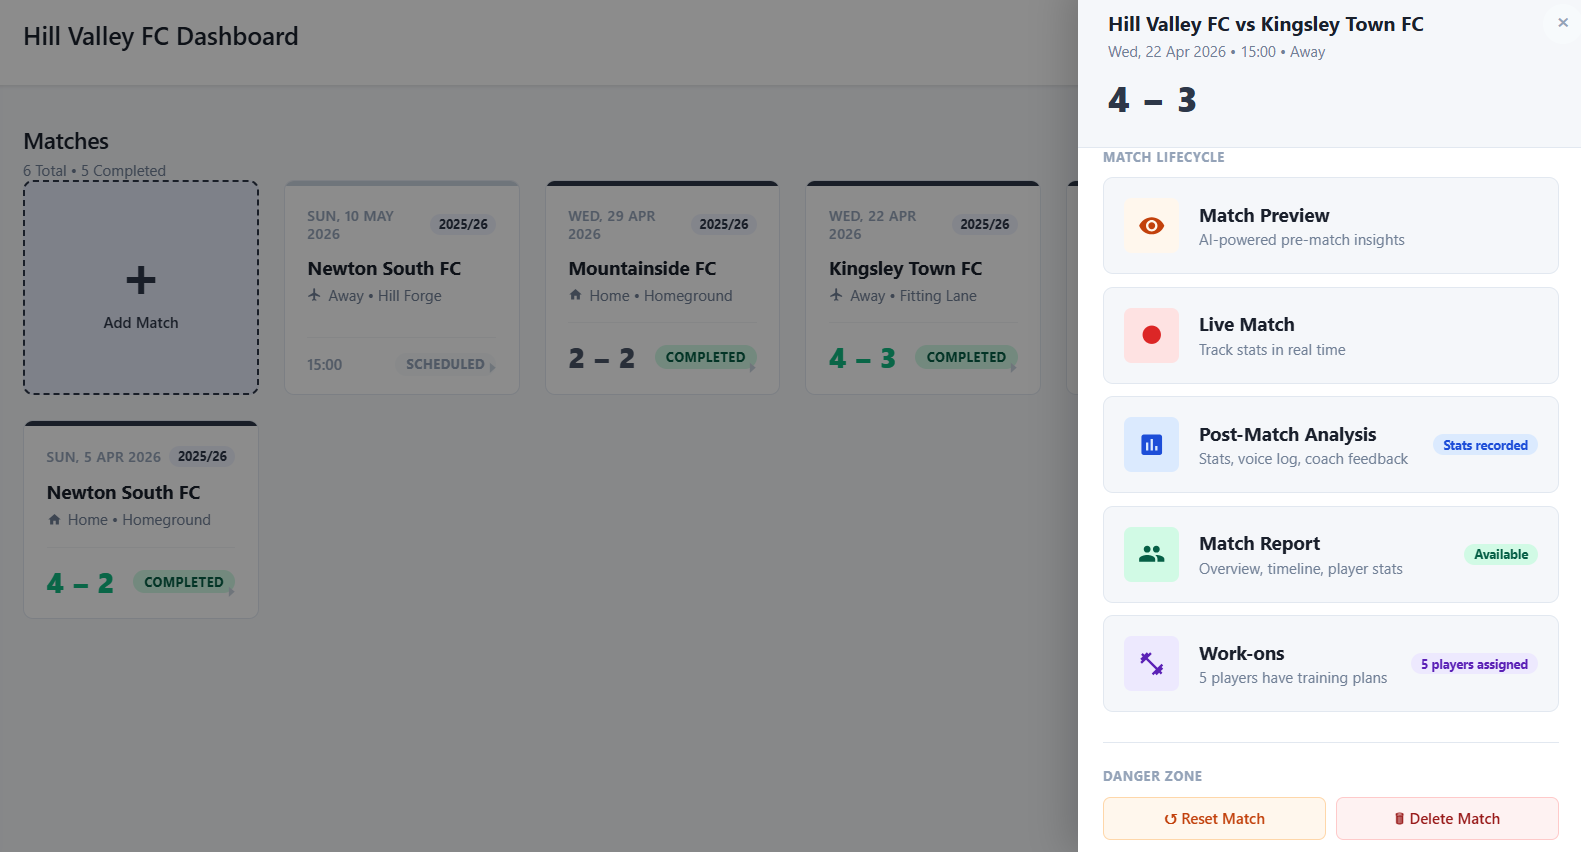Open Post-Match Analysis
1581x852 pixels.
click(x=1330, y=445)
